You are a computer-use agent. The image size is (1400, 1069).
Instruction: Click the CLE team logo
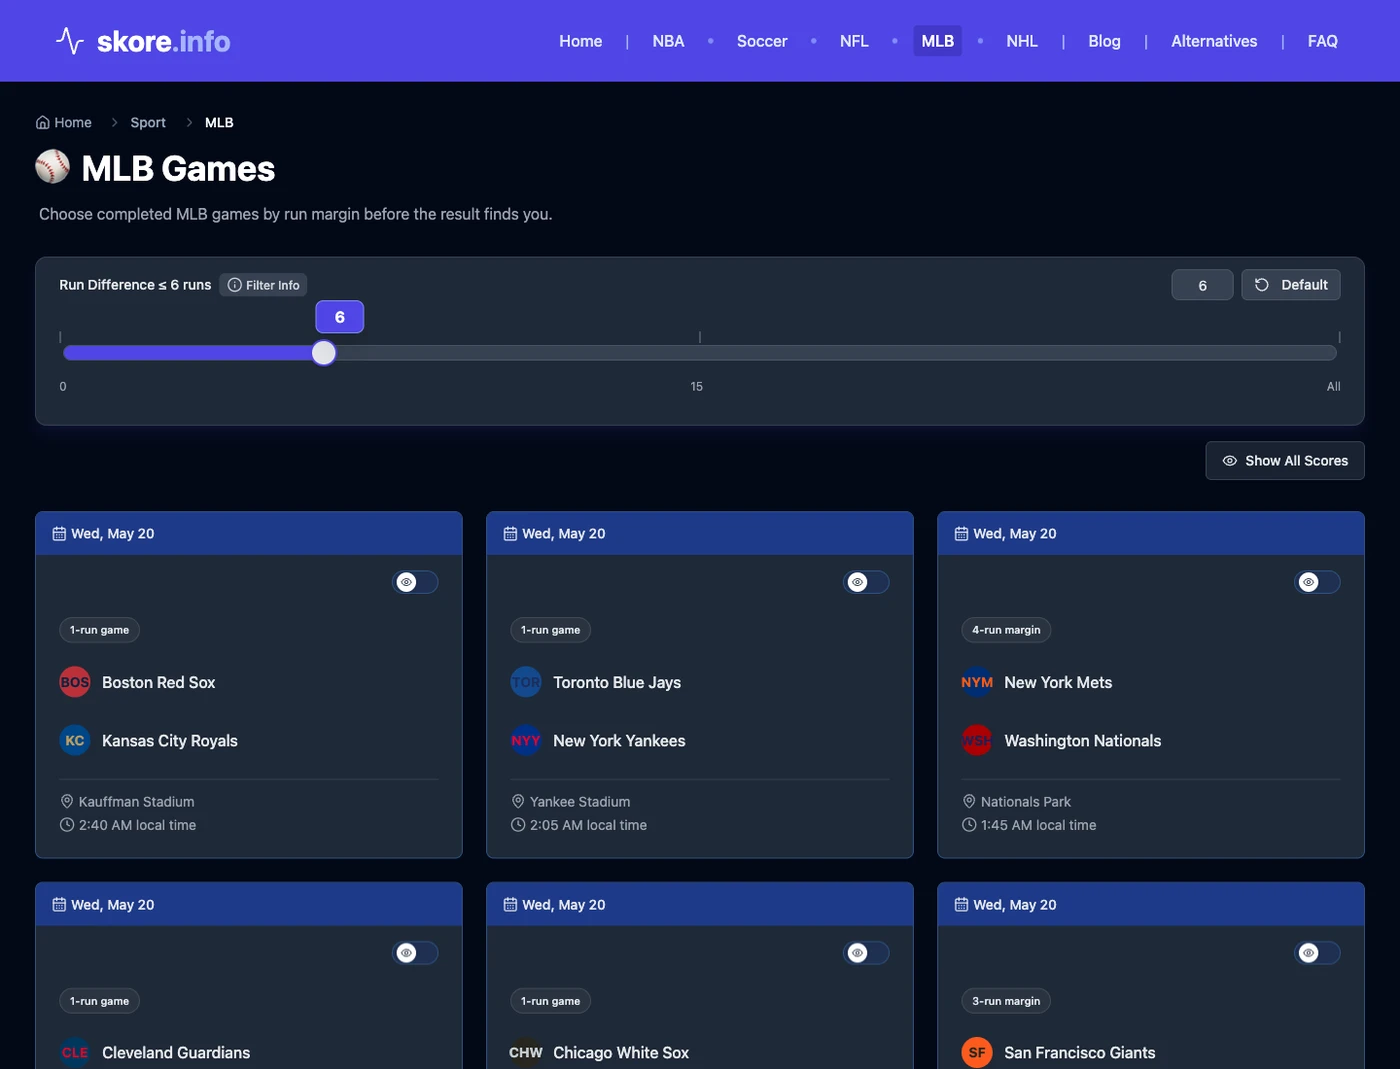pyautogui.click(x=75, y=1052)
